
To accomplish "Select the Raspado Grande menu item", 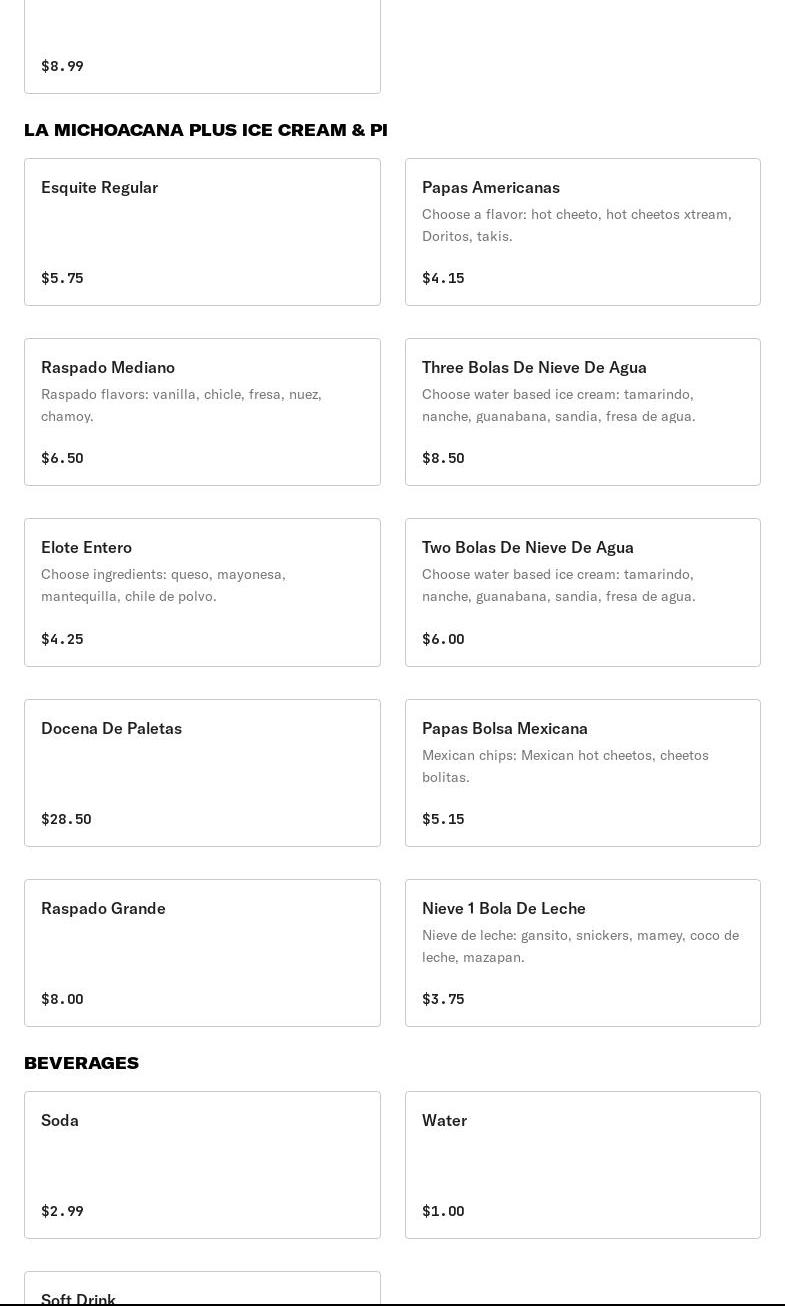I will point(202,952).
